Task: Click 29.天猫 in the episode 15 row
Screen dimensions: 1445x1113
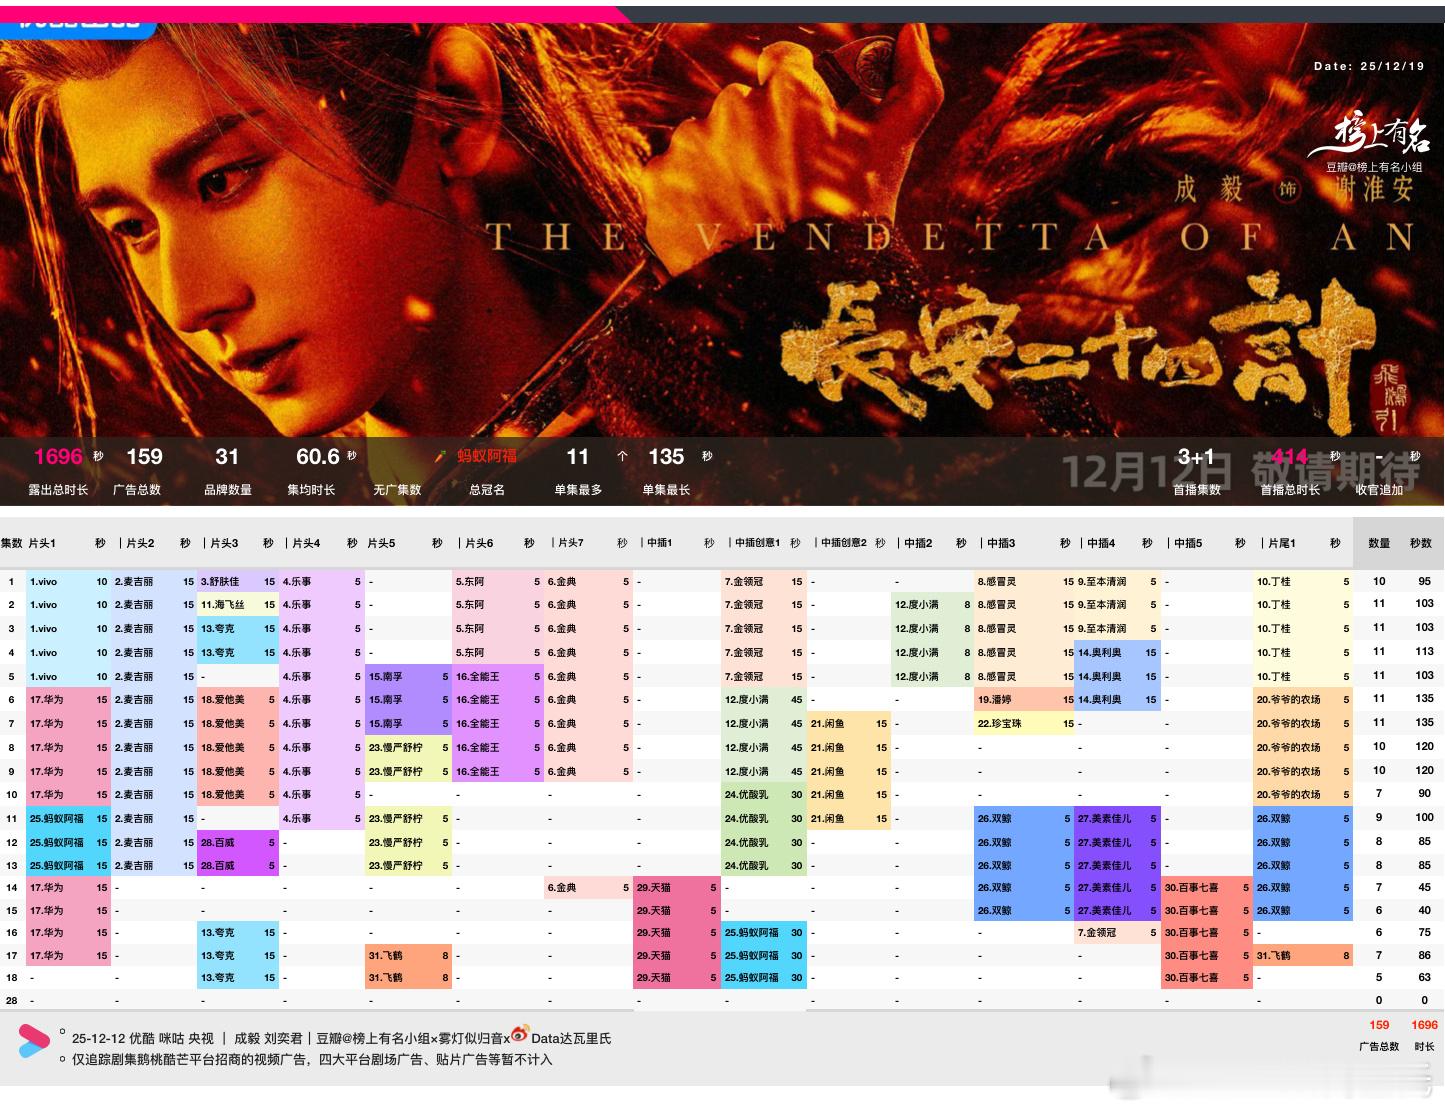Action: click(677, 911)
